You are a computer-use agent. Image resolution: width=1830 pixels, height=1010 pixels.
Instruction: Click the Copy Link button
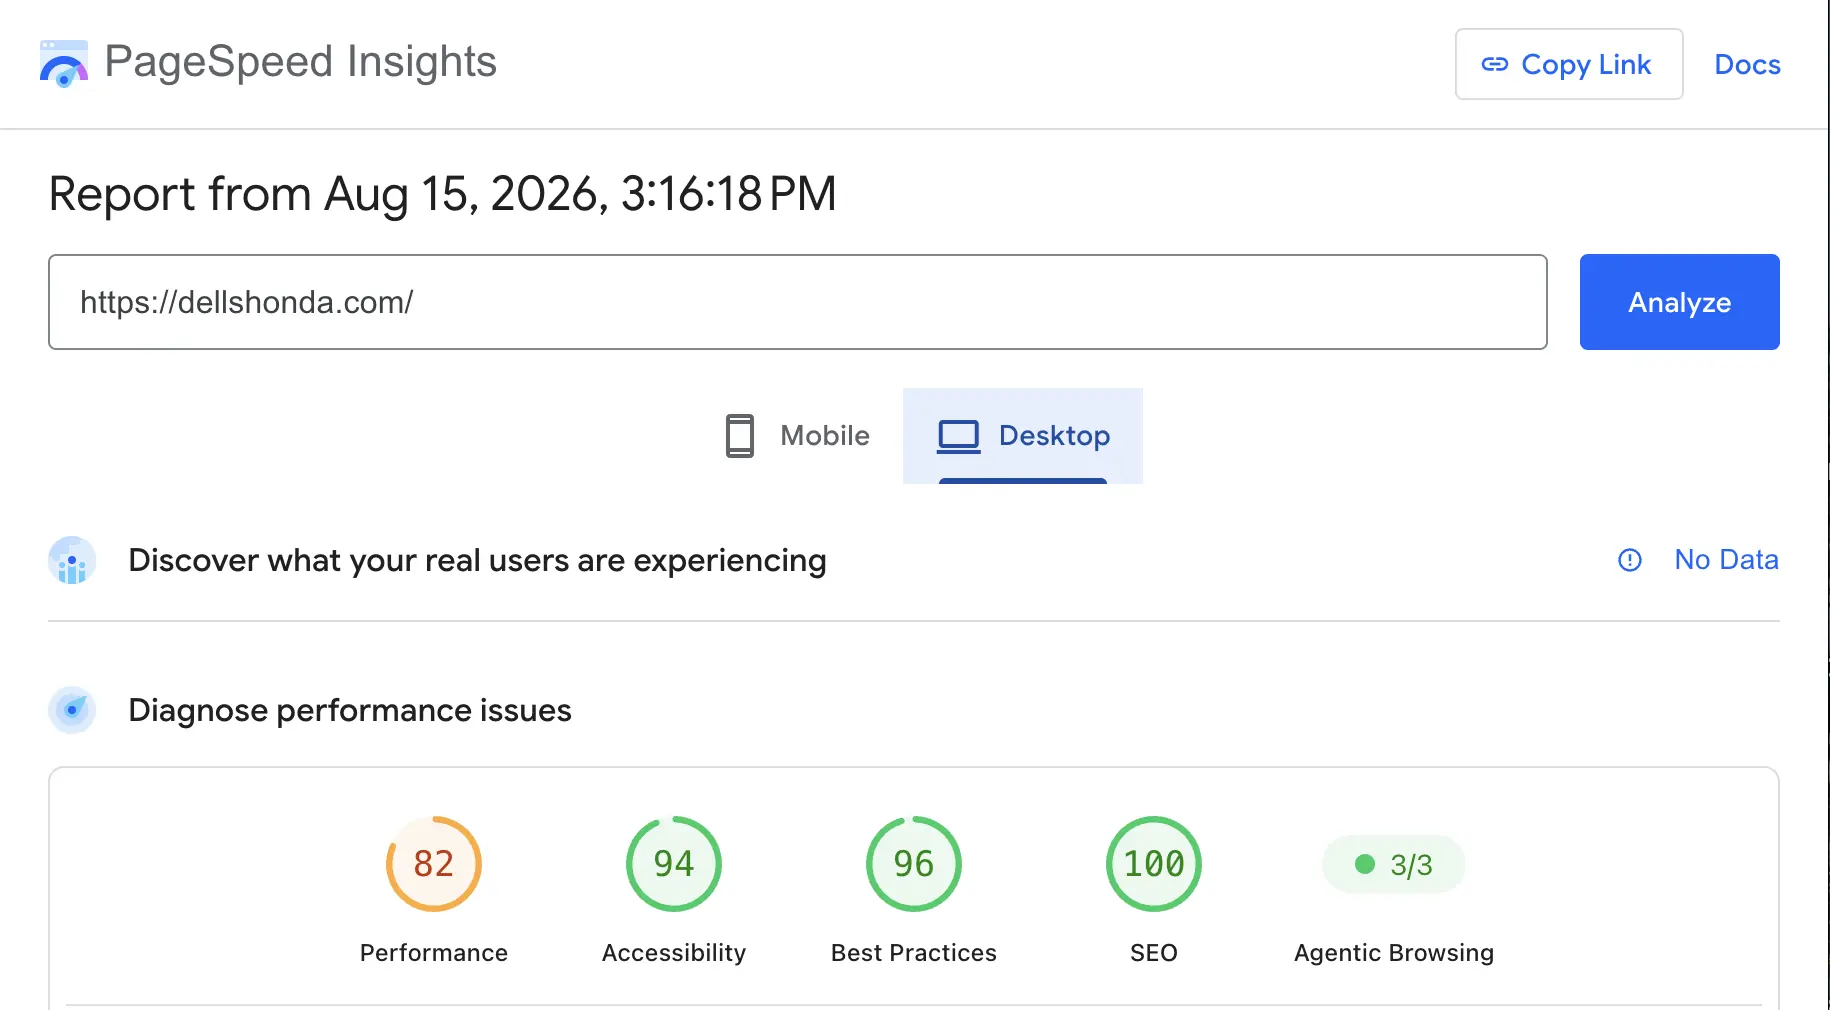click(x=1569, y=64)
